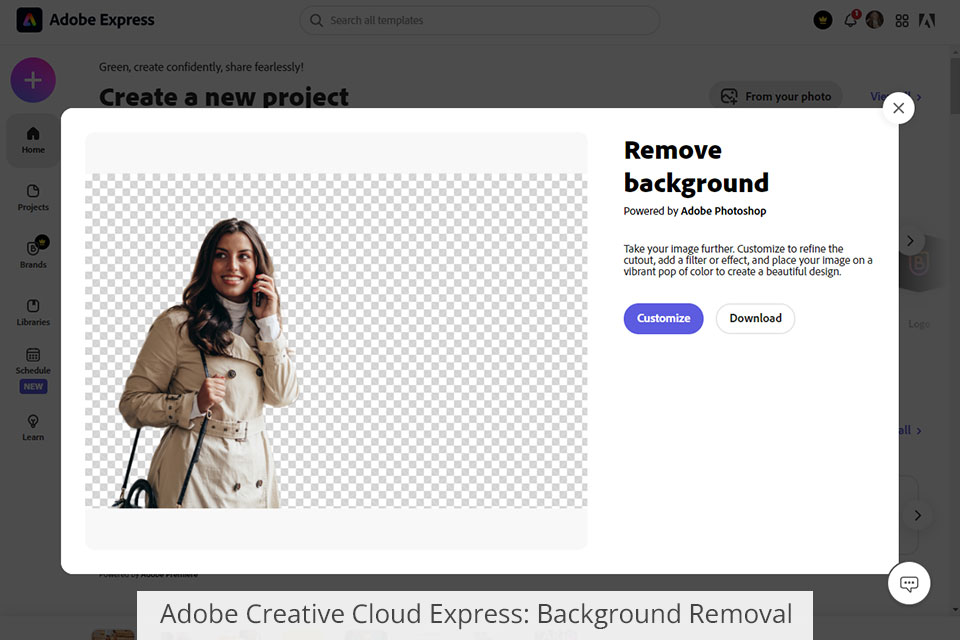Viewport: 960px width, 640px height.
Task: Click the From your photo button
Action: (x=776, y=96)
